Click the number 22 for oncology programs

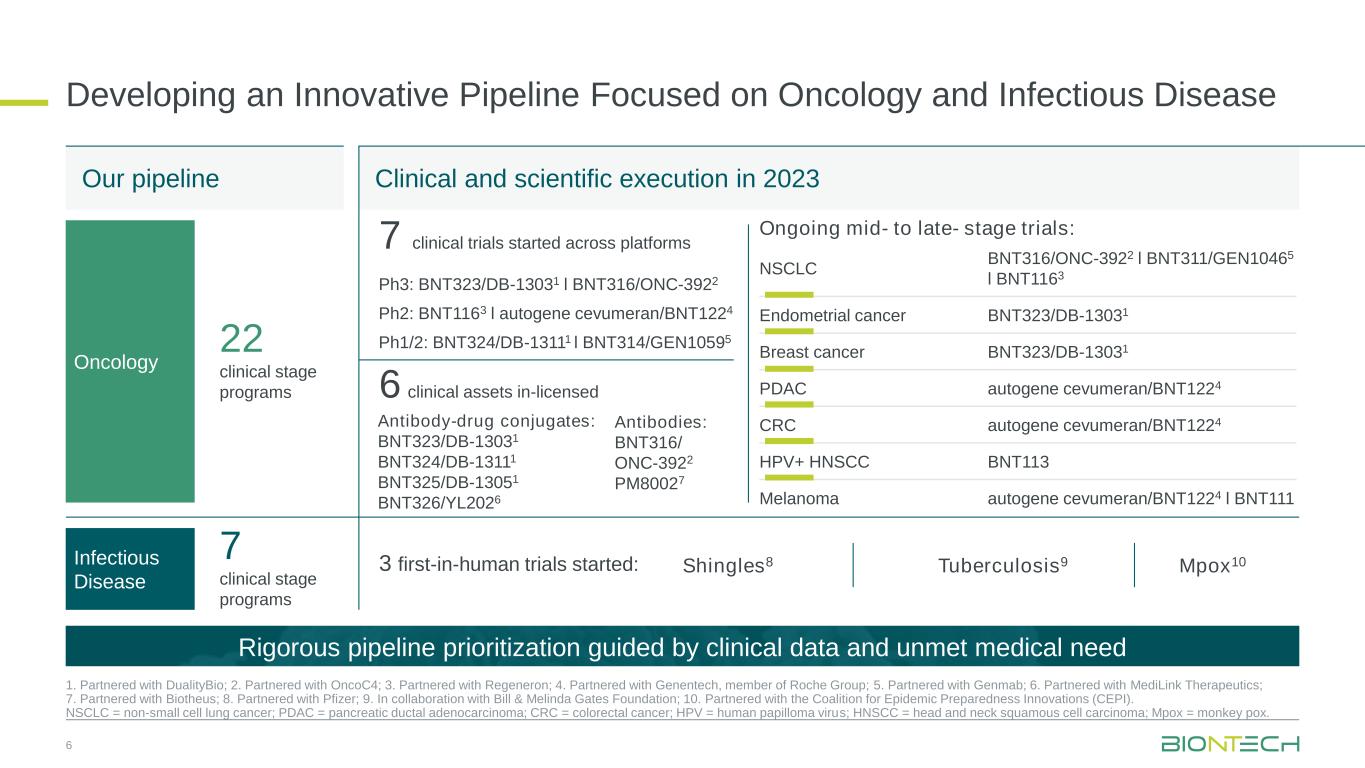point(241,340)
